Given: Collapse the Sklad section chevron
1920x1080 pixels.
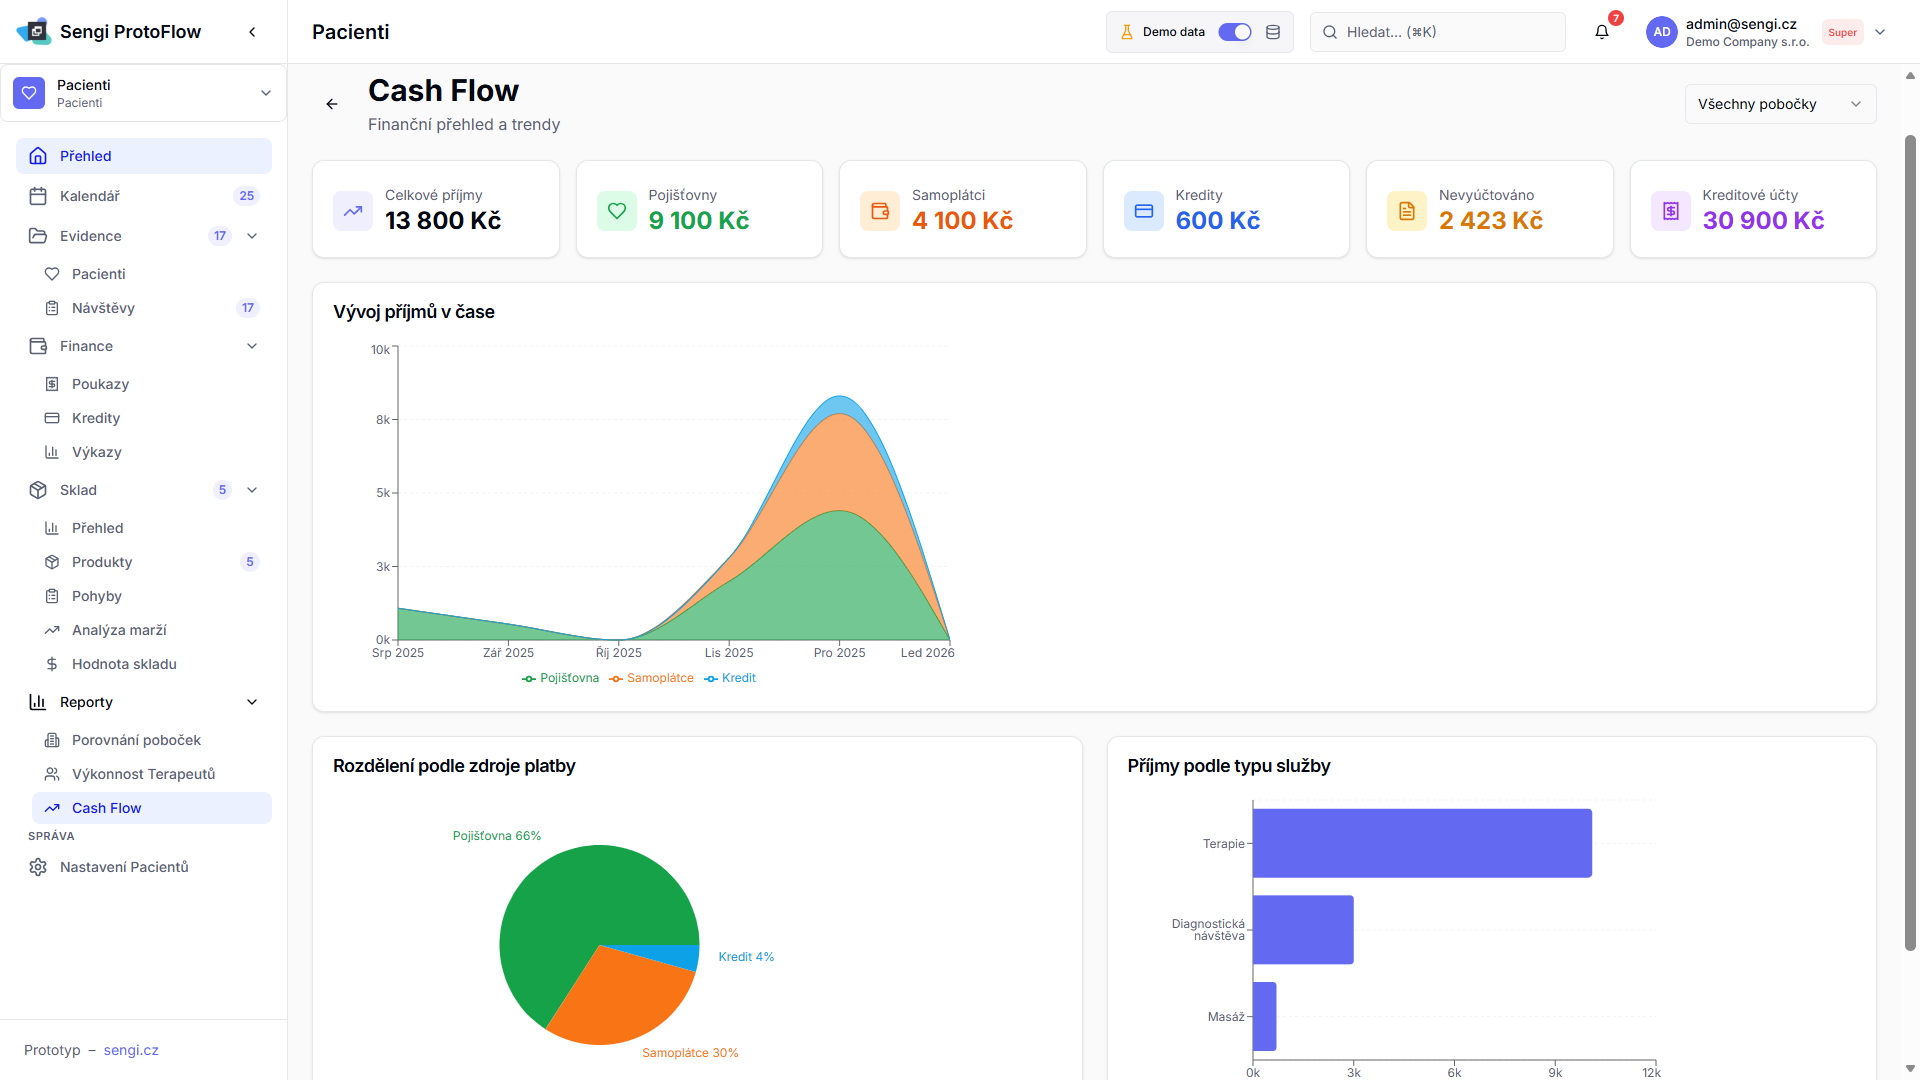Looking at the screenshot, I should pyautogui.click(x=252, y=490).
